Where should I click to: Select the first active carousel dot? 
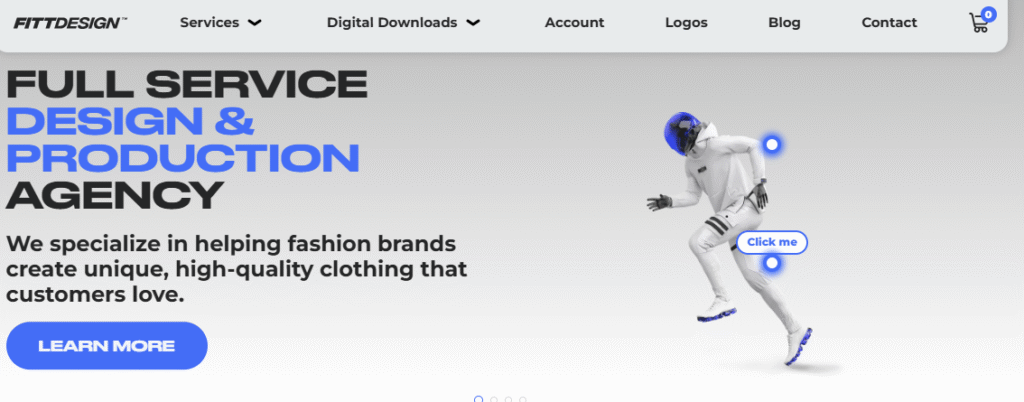(479, 399)
